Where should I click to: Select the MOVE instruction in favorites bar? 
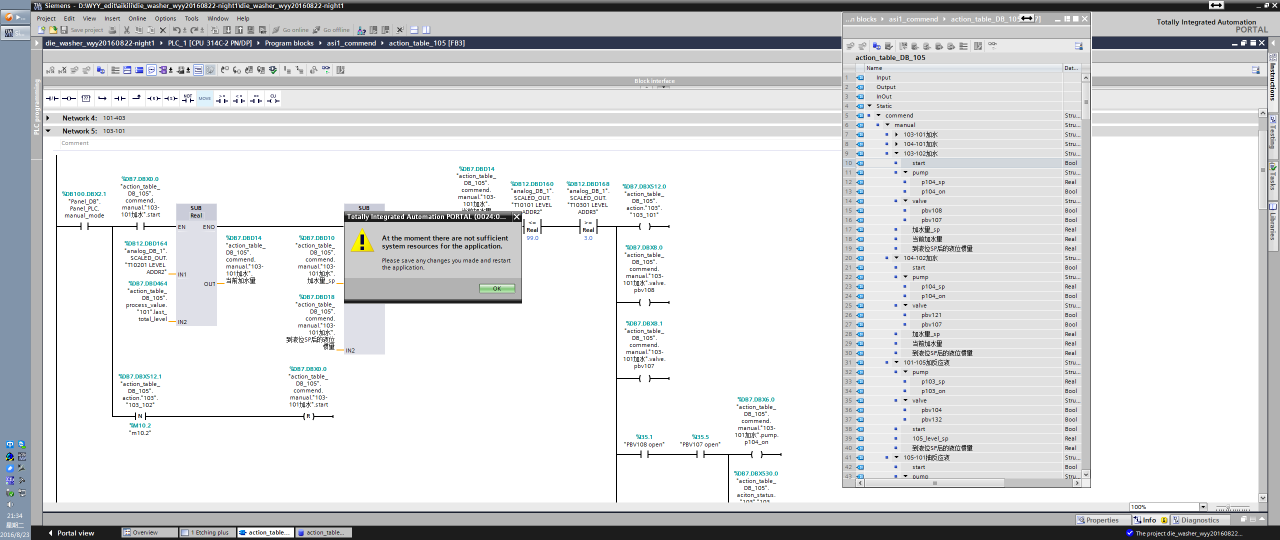(x=204, y=97)
